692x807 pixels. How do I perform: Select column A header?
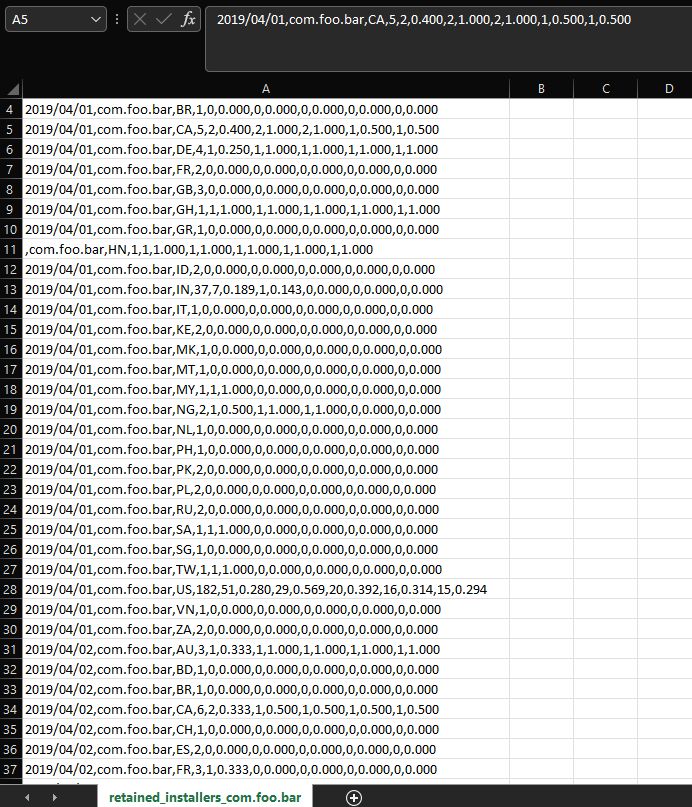(x=266, y=89)
